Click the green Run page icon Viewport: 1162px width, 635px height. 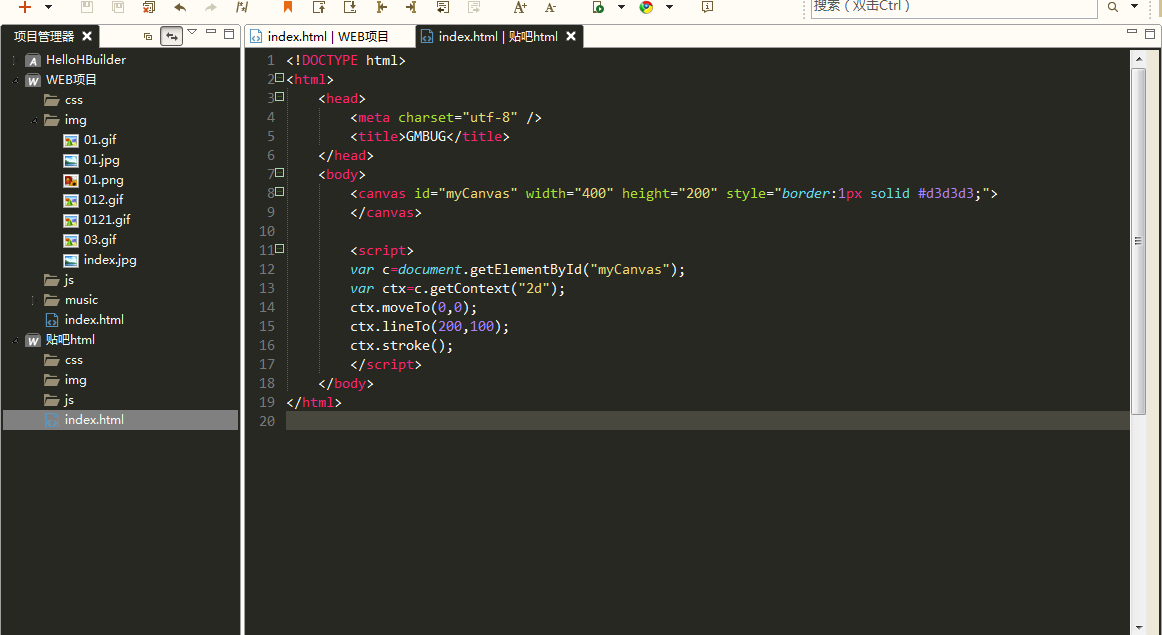(598, 7)
